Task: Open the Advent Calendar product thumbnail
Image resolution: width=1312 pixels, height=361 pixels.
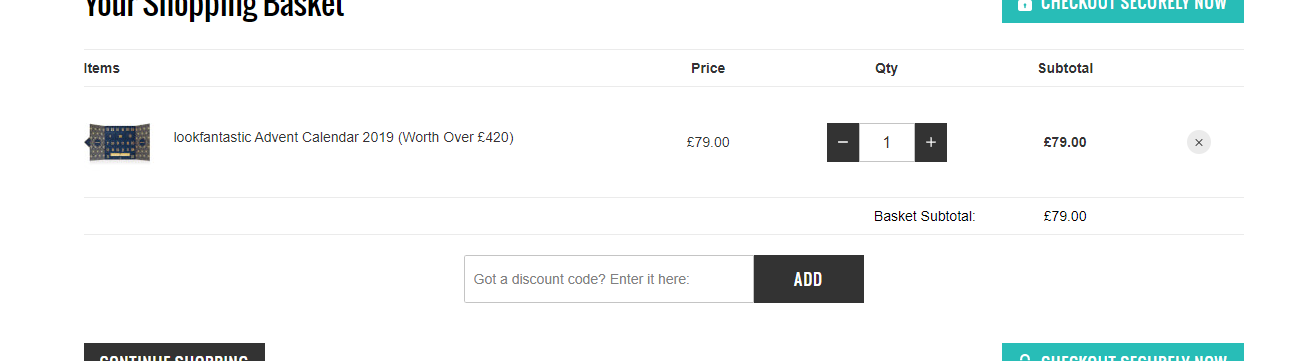Action: click(119, 142)
